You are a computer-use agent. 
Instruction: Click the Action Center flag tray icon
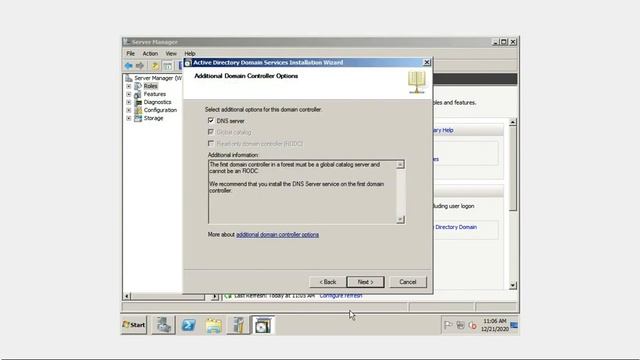tap(448, 325)
